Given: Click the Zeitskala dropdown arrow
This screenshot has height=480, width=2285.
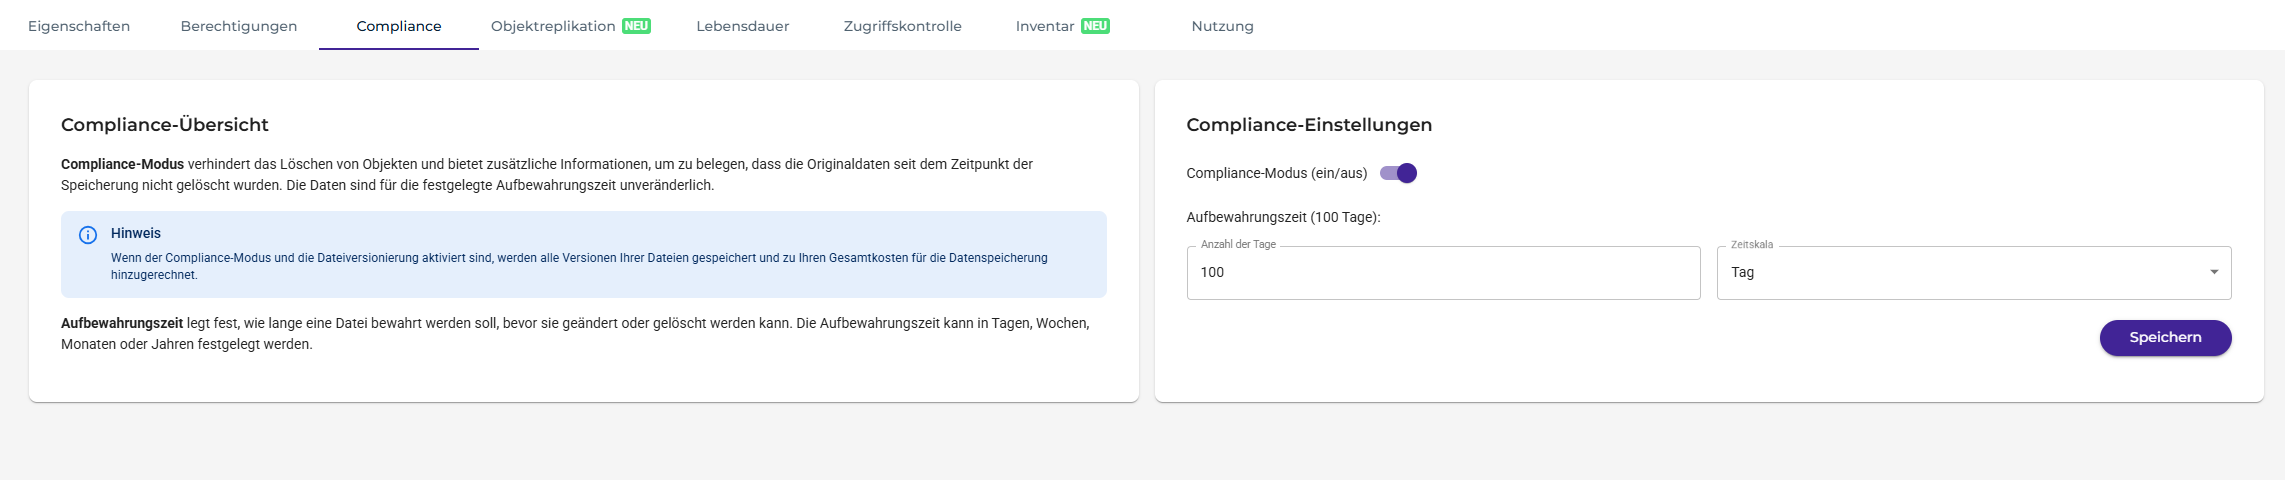Looking at the screenshot, I should (x=2213, y=272).
